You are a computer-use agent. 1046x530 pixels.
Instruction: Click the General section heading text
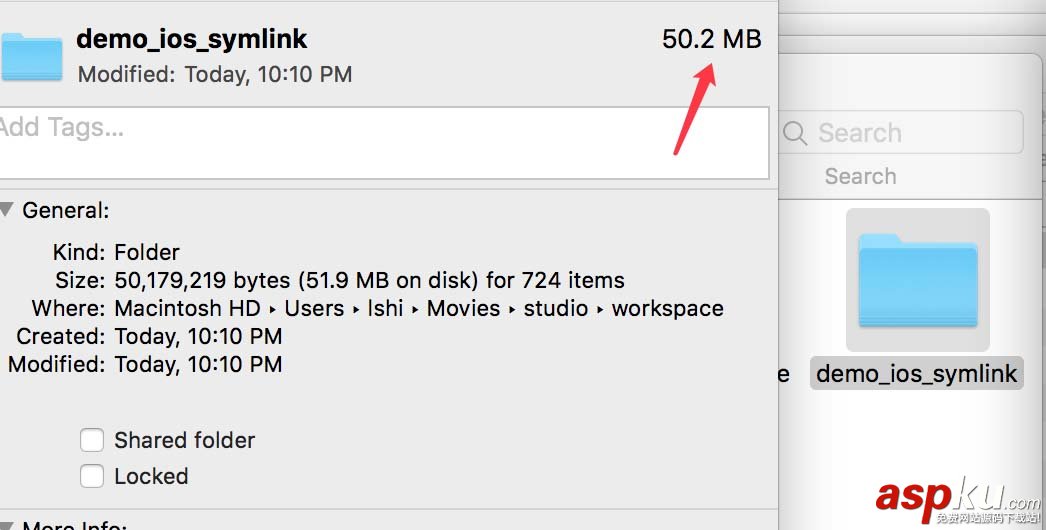pyautogui.click(x=65, y=210)
